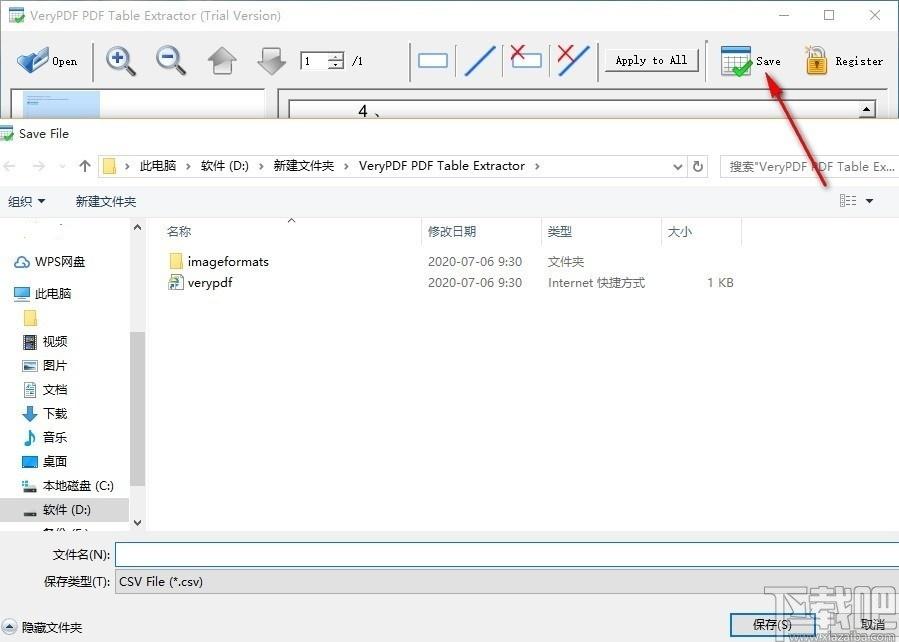Open view options dropdown arrow
The width and height of the screenshot is (899, 642).
coord(869,201)
